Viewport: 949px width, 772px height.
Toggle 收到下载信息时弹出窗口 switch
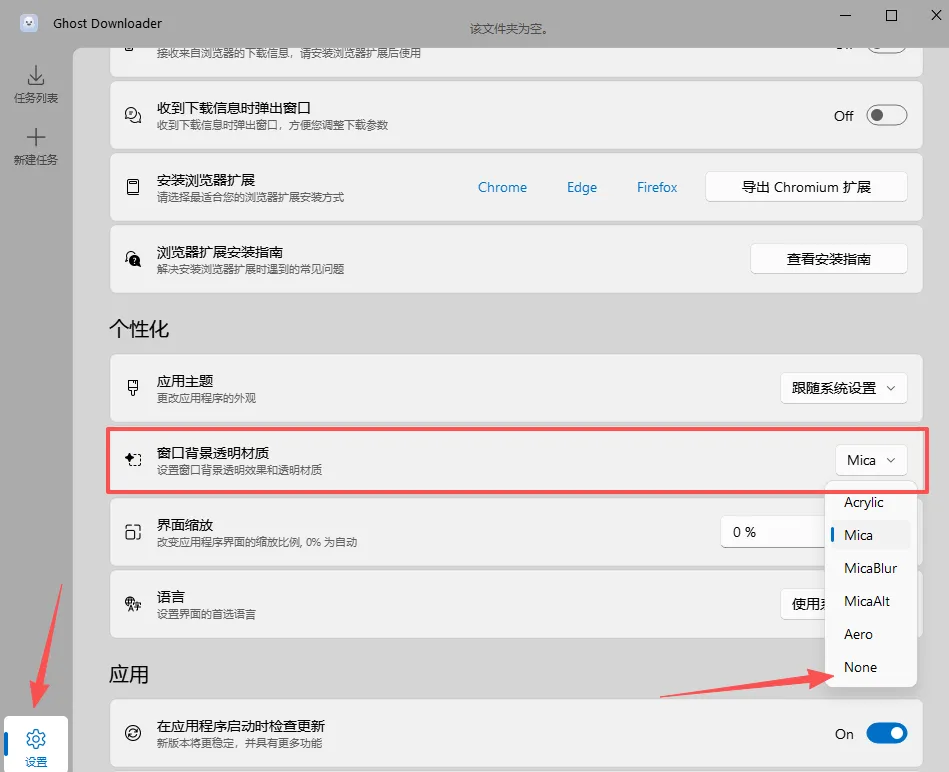tap(886, 115)
